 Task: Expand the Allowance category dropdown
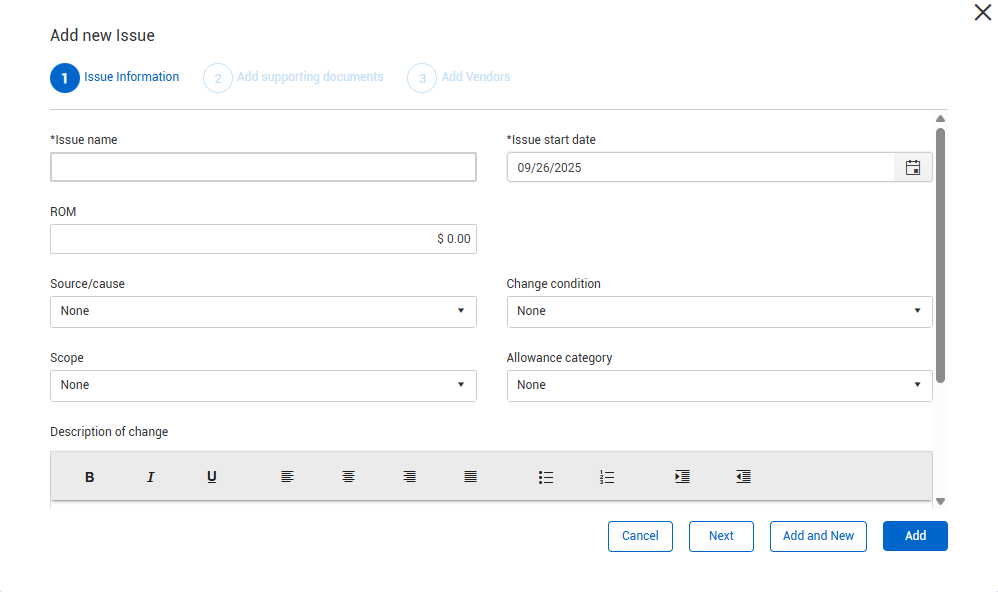(719, 385)
